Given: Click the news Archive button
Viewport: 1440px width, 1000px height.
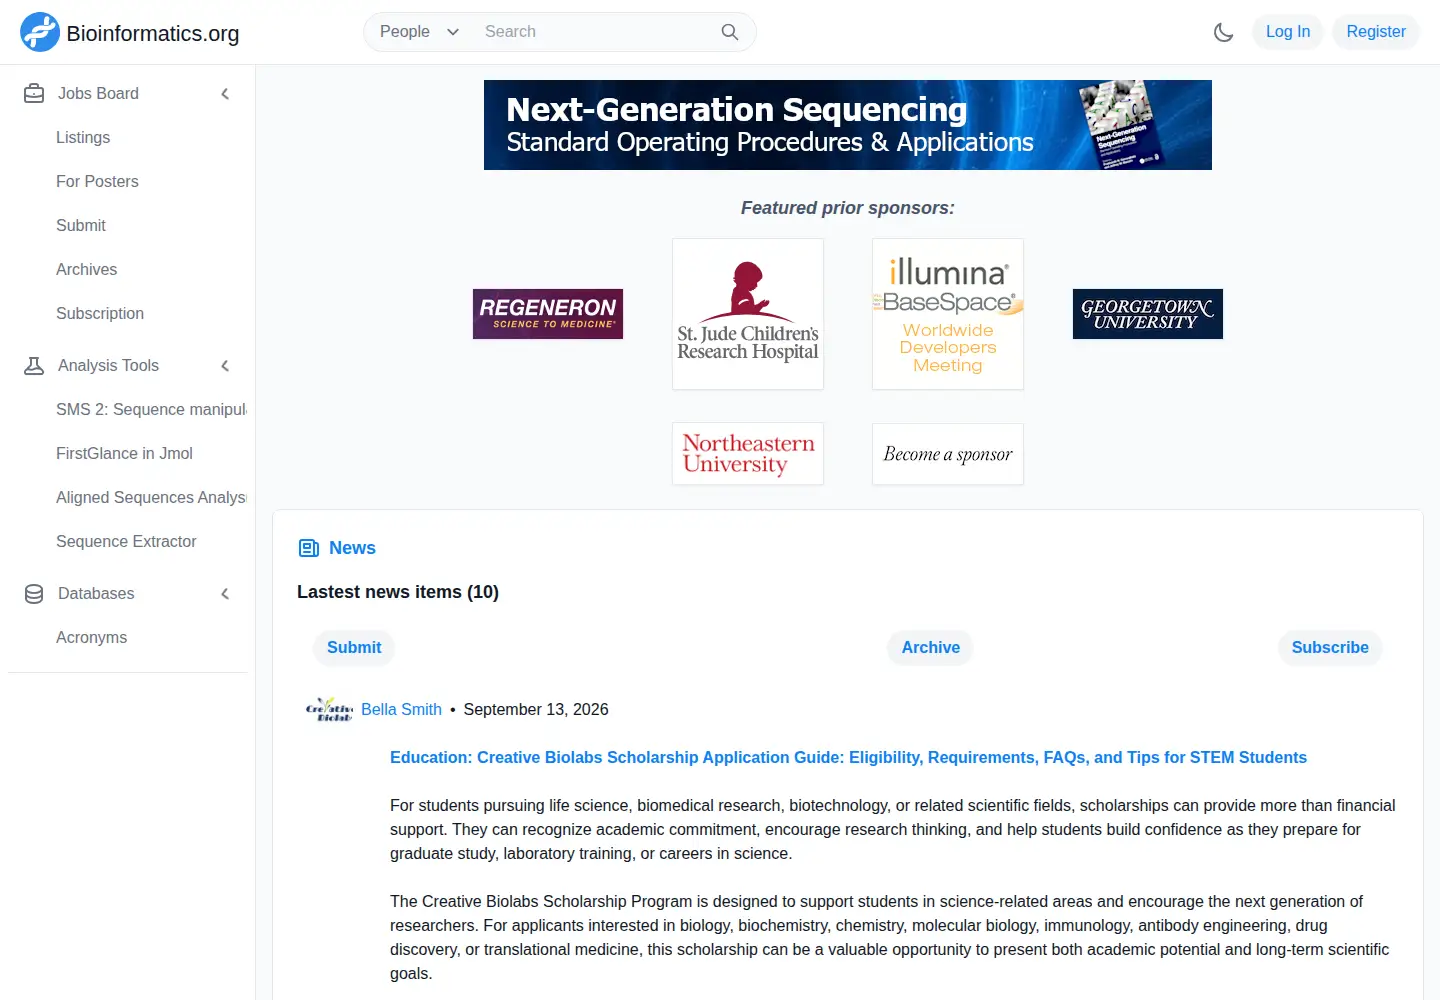Looking at the screenshot, I should pos(930,648).
